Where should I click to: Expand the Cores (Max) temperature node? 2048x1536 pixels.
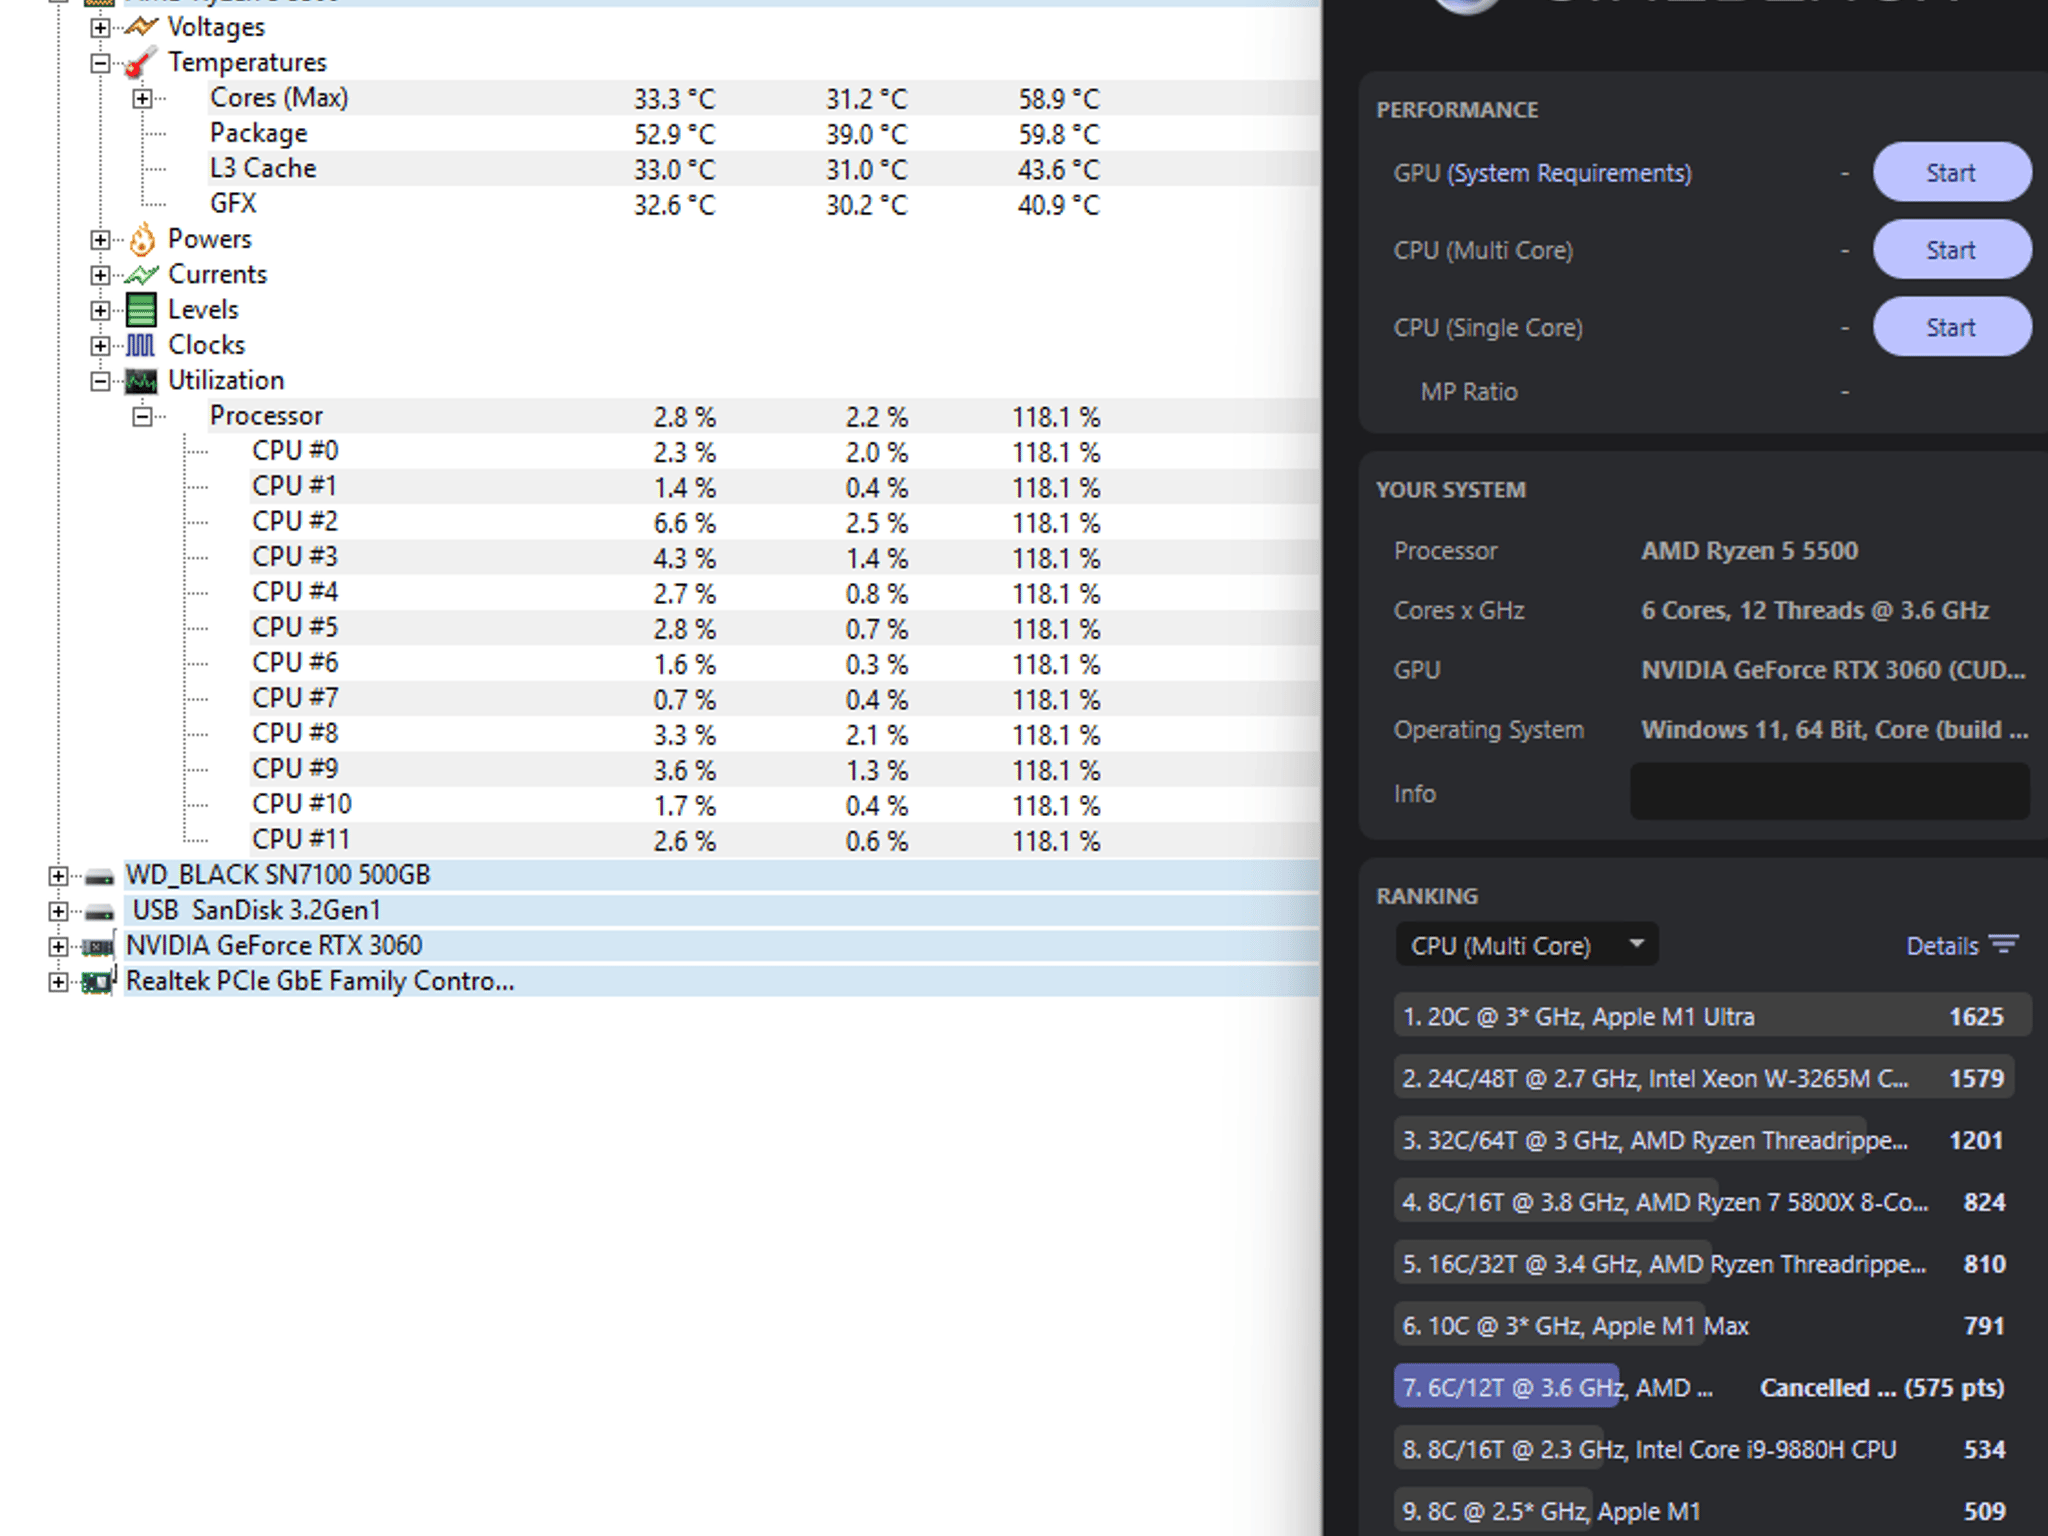(142, 98)
